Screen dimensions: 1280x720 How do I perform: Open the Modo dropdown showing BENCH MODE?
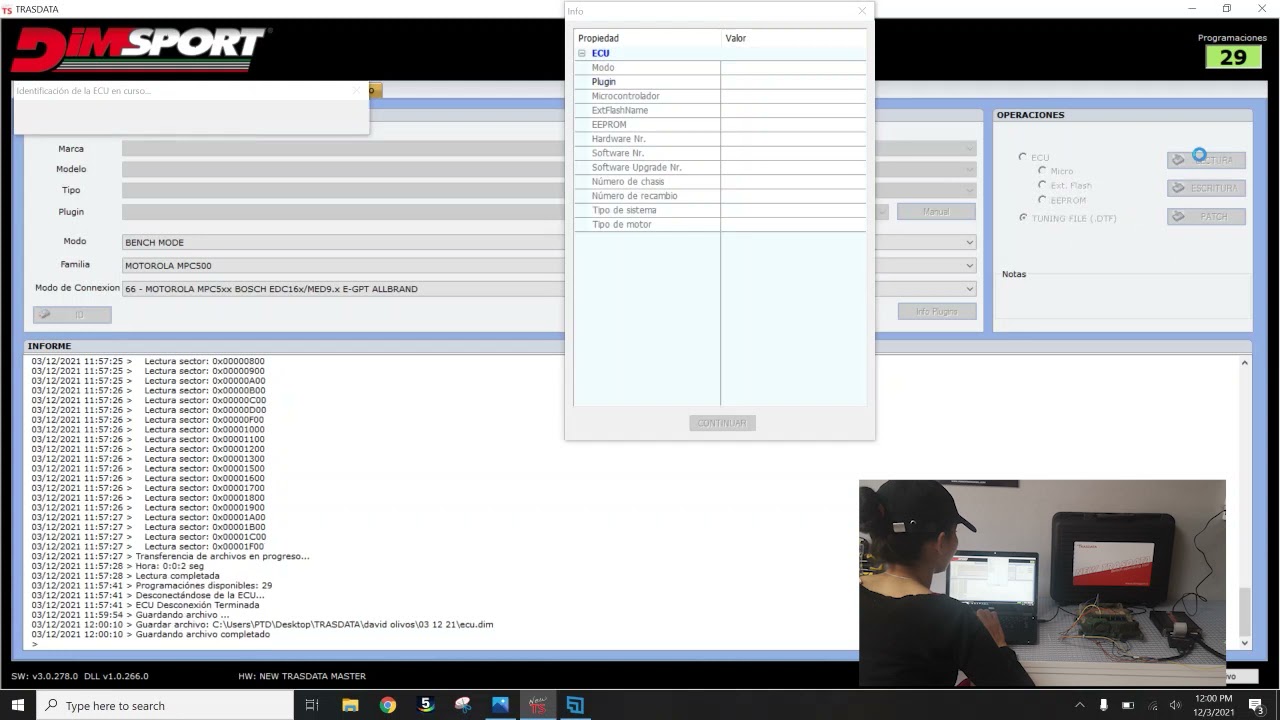tap(549, 242)
